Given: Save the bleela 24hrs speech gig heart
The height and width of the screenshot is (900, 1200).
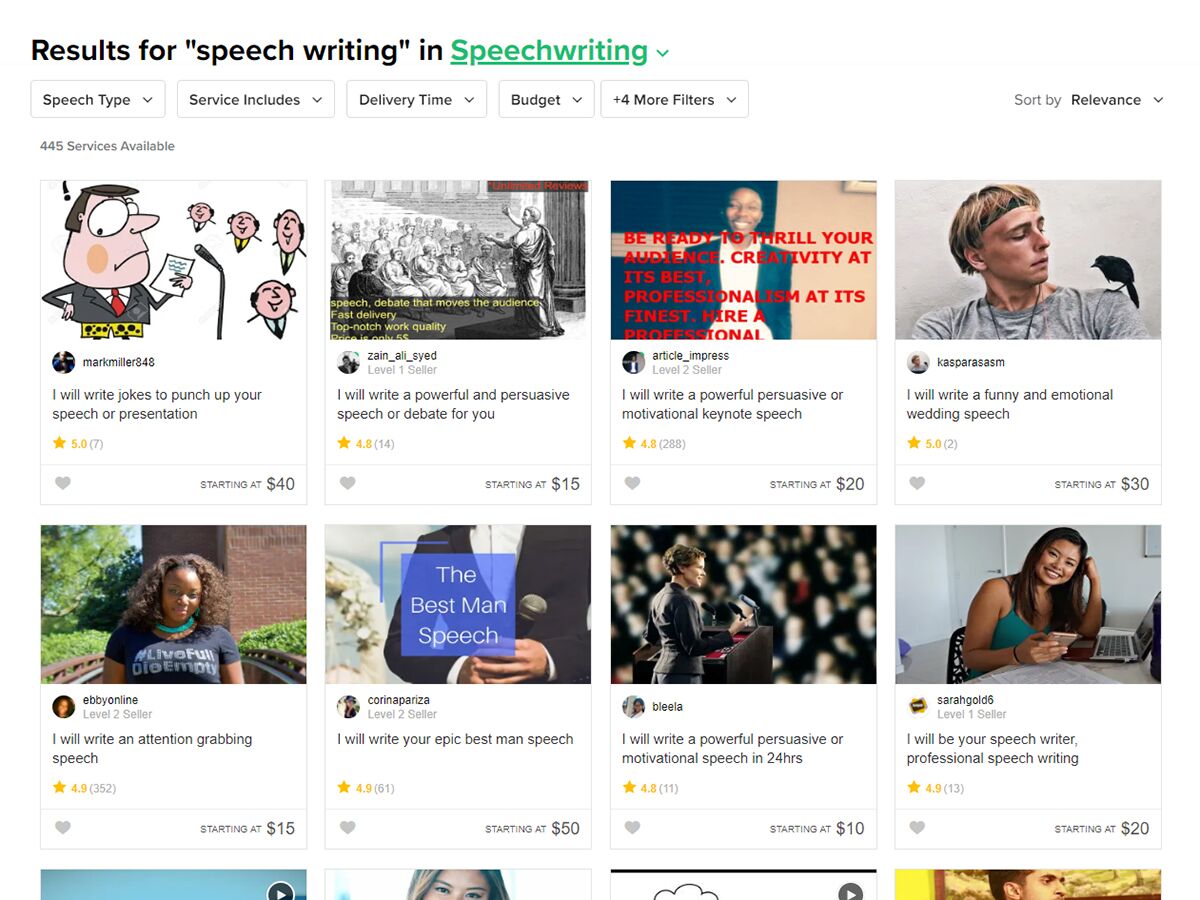Looking at the screenshot, I should 633,828.
